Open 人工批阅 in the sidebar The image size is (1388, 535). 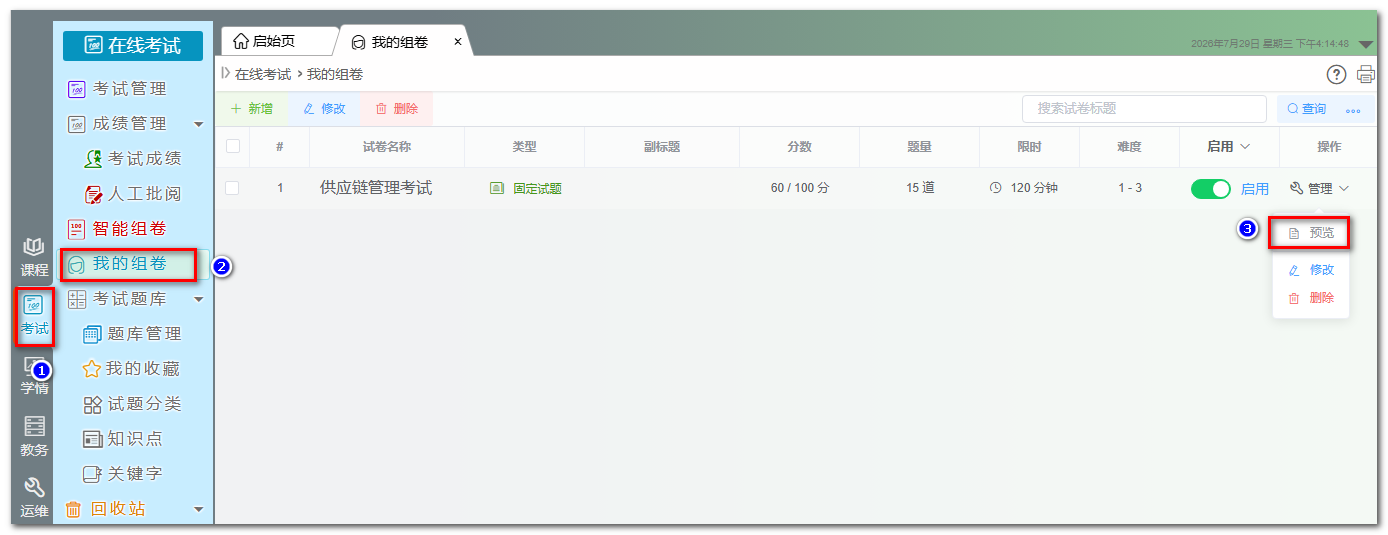pos(132,194)
